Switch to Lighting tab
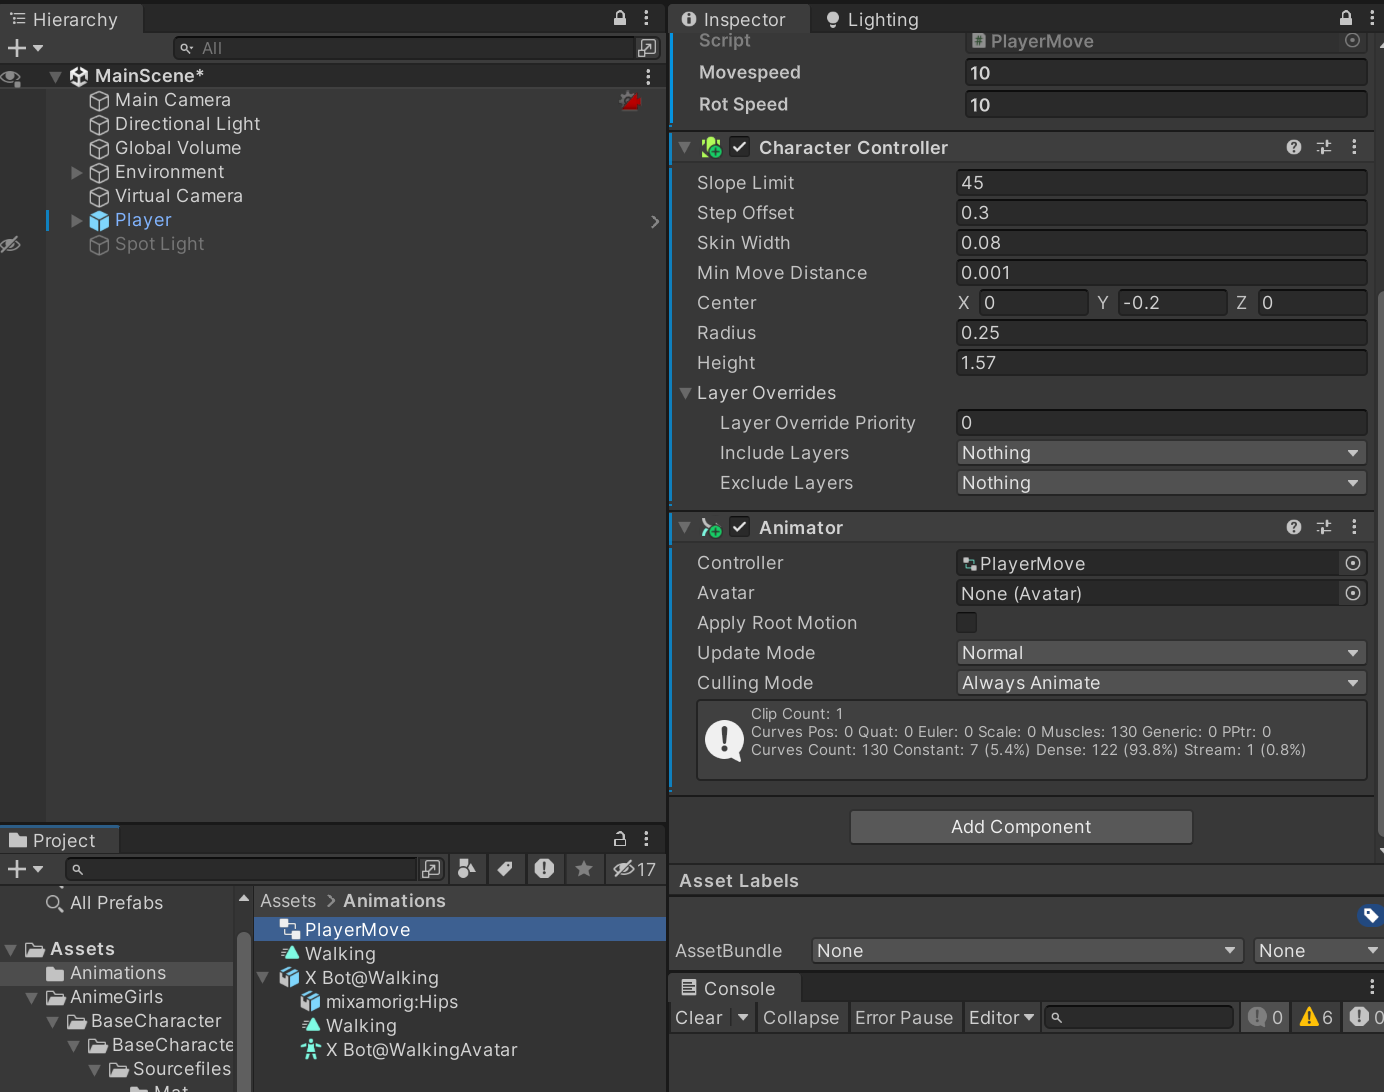This screenshot has height=1092, width=1384. pos(873,19)
